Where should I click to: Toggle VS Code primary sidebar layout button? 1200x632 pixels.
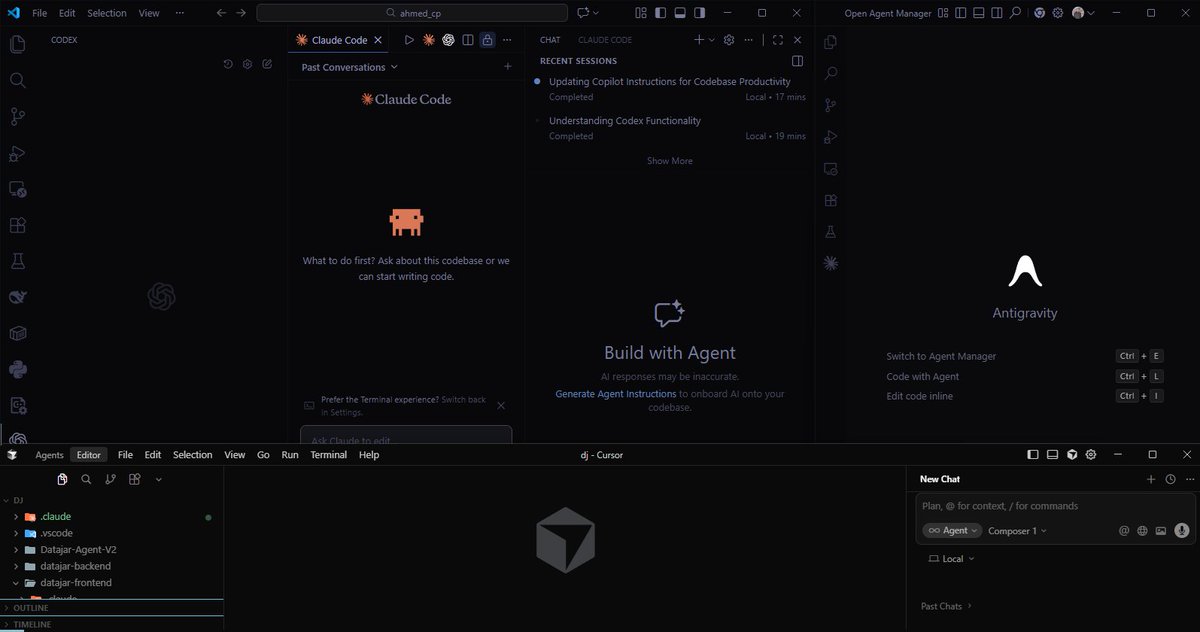660,13
